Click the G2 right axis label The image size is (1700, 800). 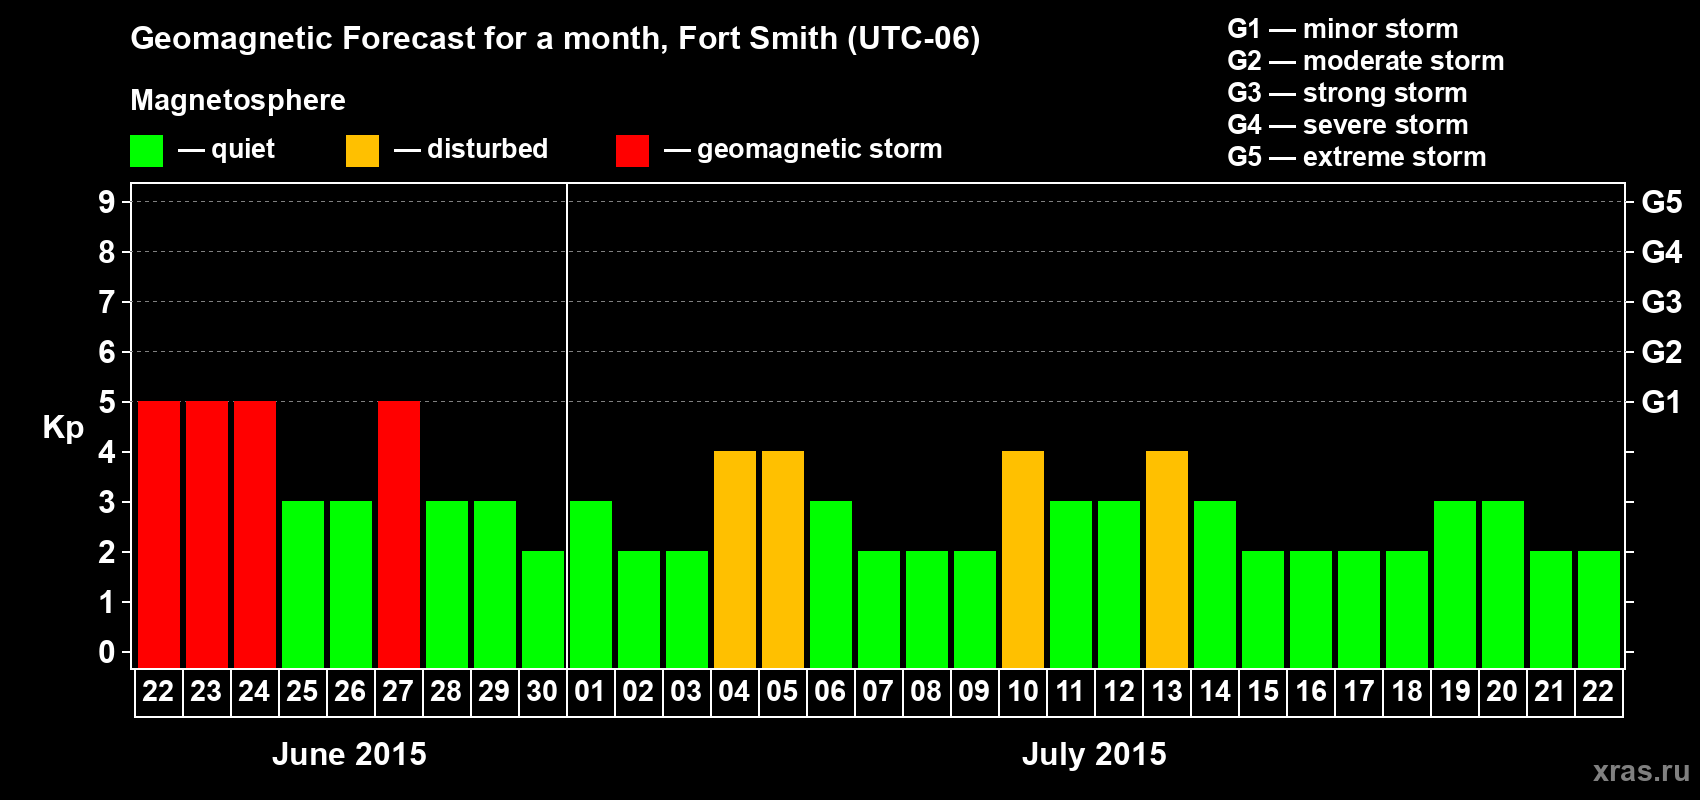click(x=1662, y=352)
